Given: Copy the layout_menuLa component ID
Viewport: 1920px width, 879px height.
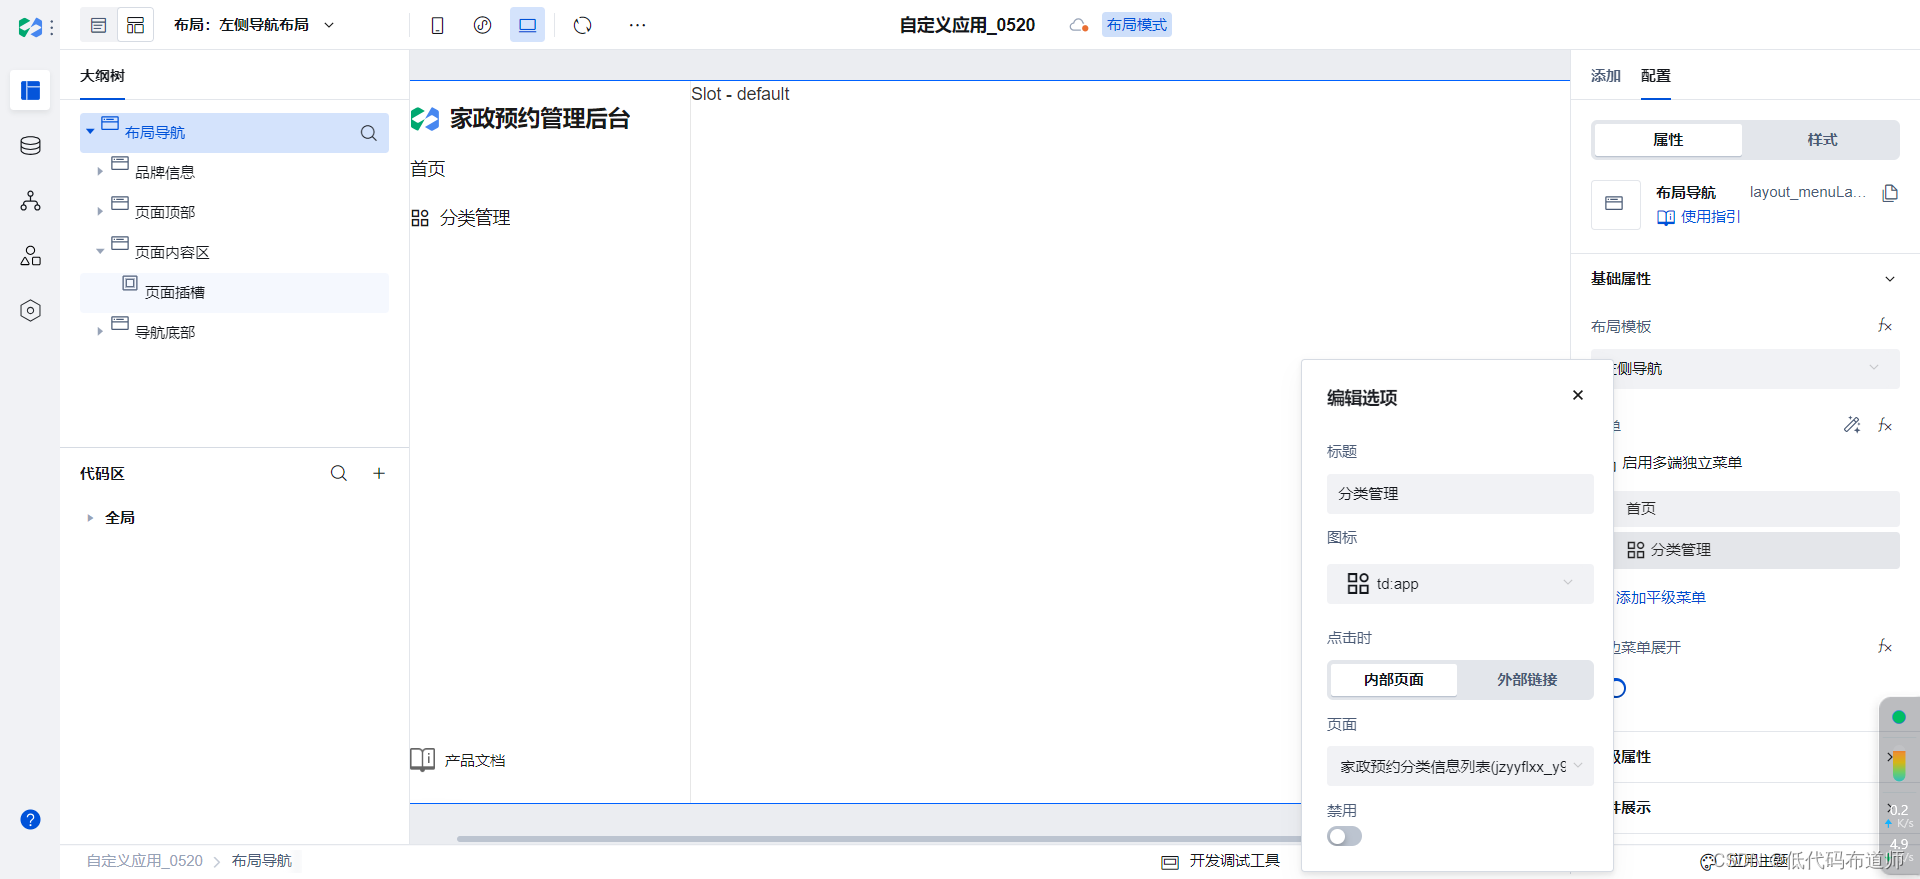Looking at the screenshot, I should (x=1890, y=193).
